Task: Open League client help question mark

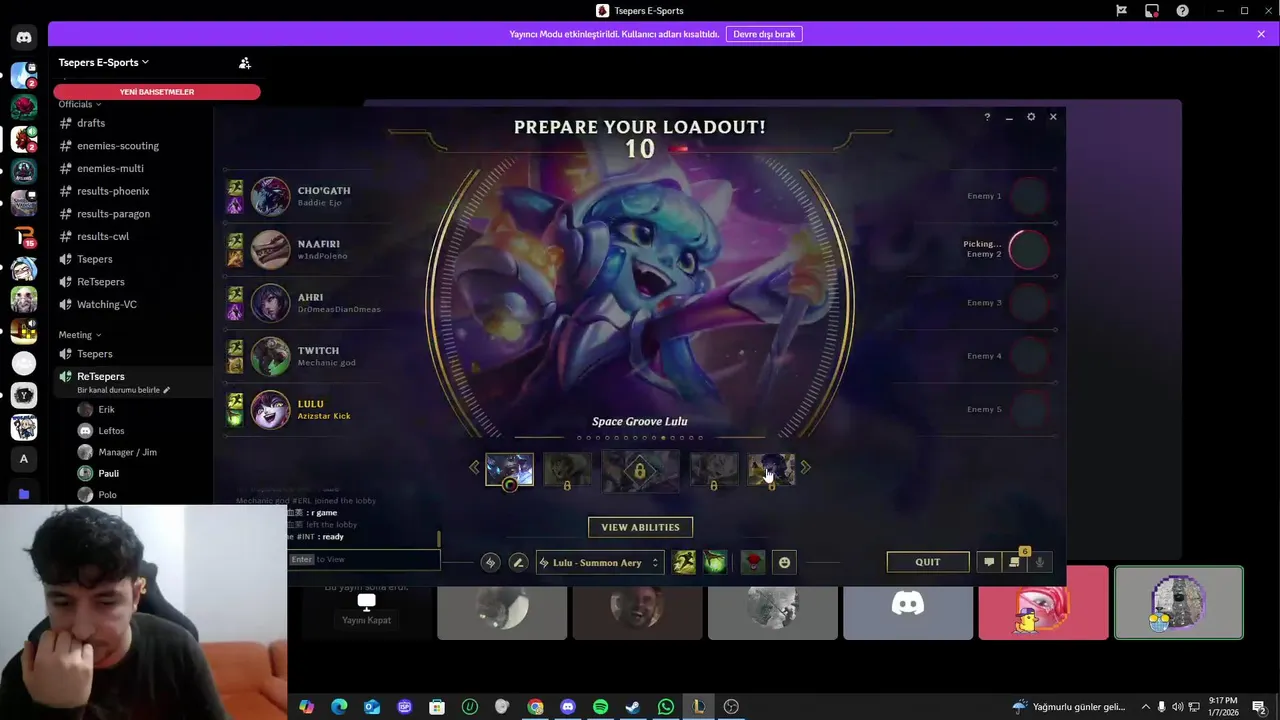Action: click(x=987, y=117)
